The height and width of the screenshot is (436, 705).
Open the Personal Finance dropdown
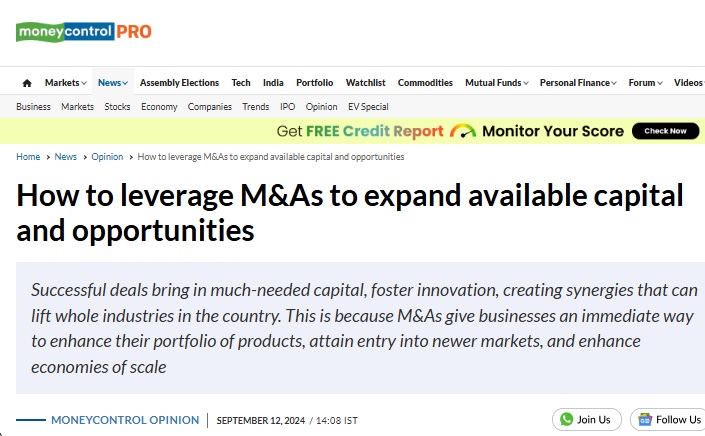pyautogui.click(x=578, y=83)
